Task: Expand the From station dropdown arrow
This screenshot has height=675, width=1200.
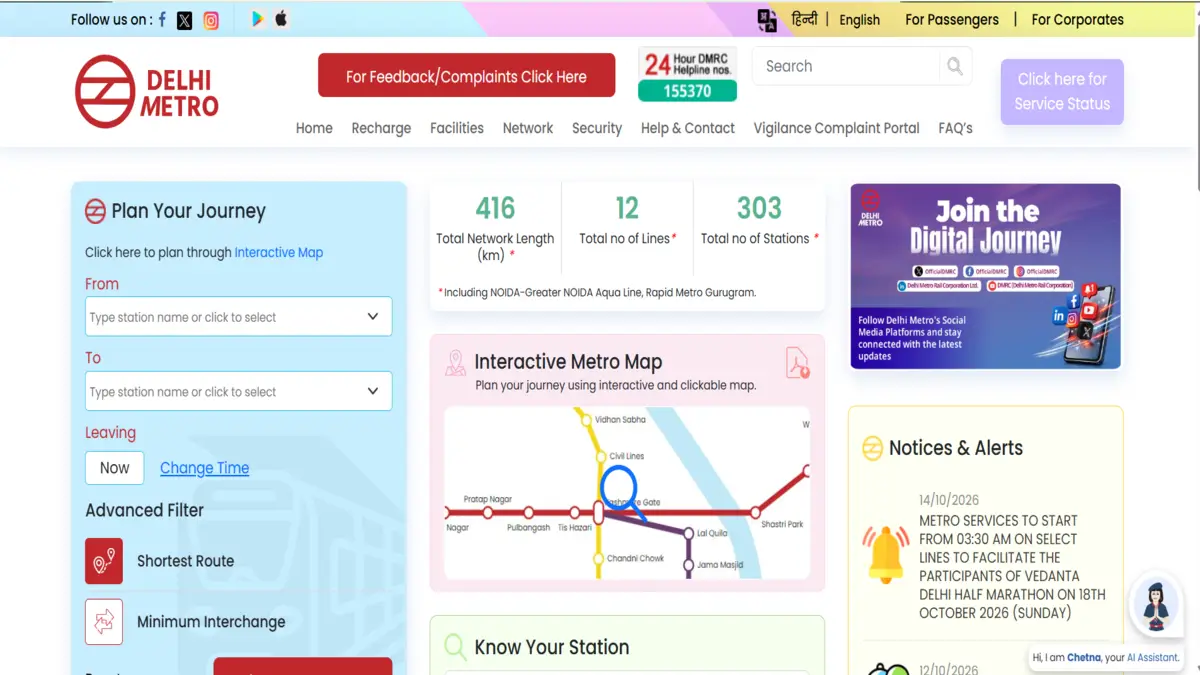Action: click(373, 317)
